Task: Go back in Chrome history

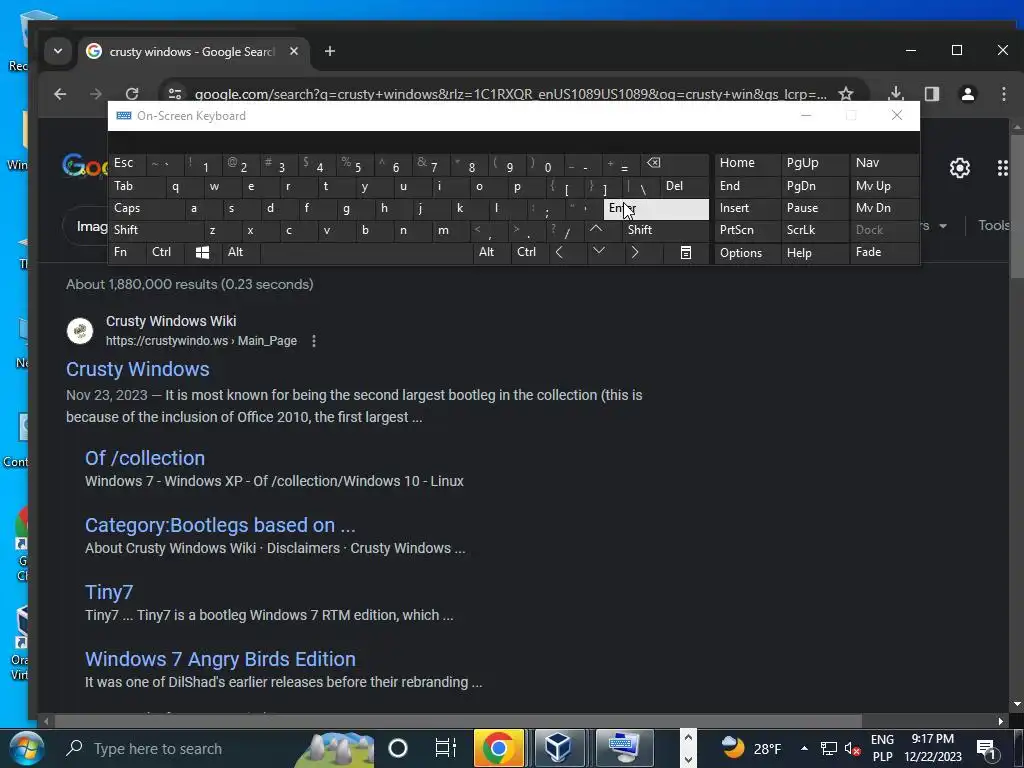Action: coord(60,94)
